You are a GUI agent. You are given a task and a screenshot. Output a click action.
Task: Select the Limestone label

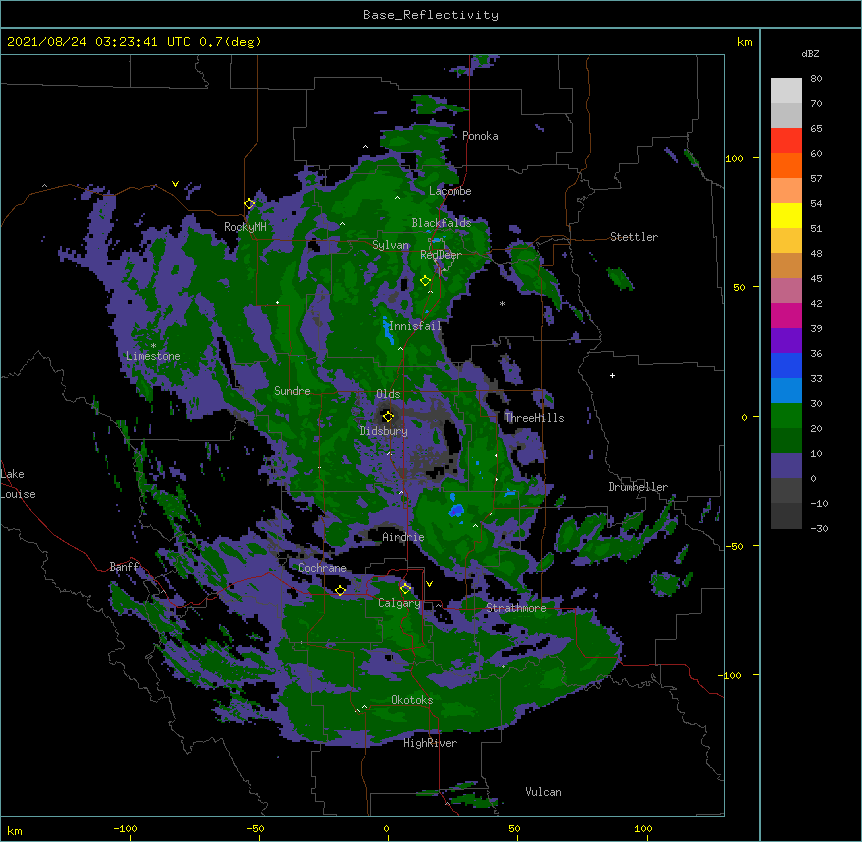point(153,356)
